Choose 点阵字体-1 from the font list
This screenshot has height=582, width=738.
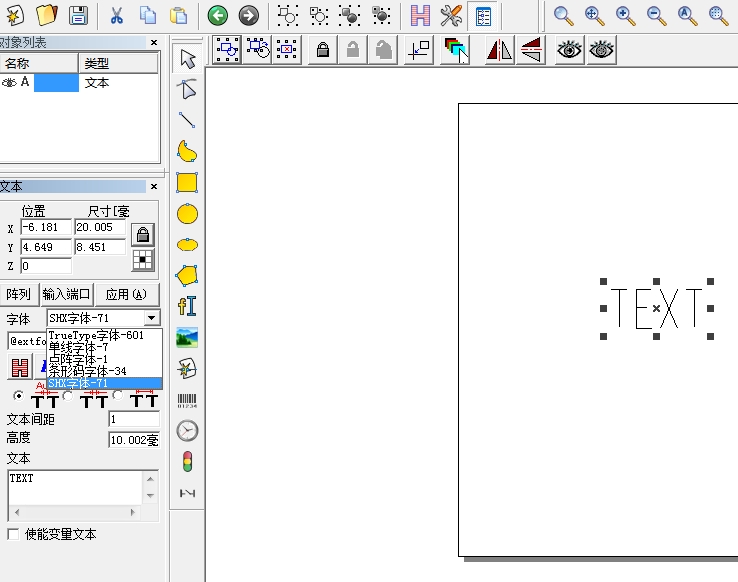(104, 359)
